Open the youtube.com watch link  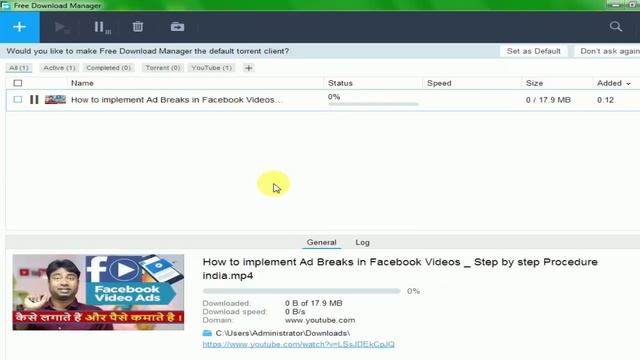pos(298,344)
